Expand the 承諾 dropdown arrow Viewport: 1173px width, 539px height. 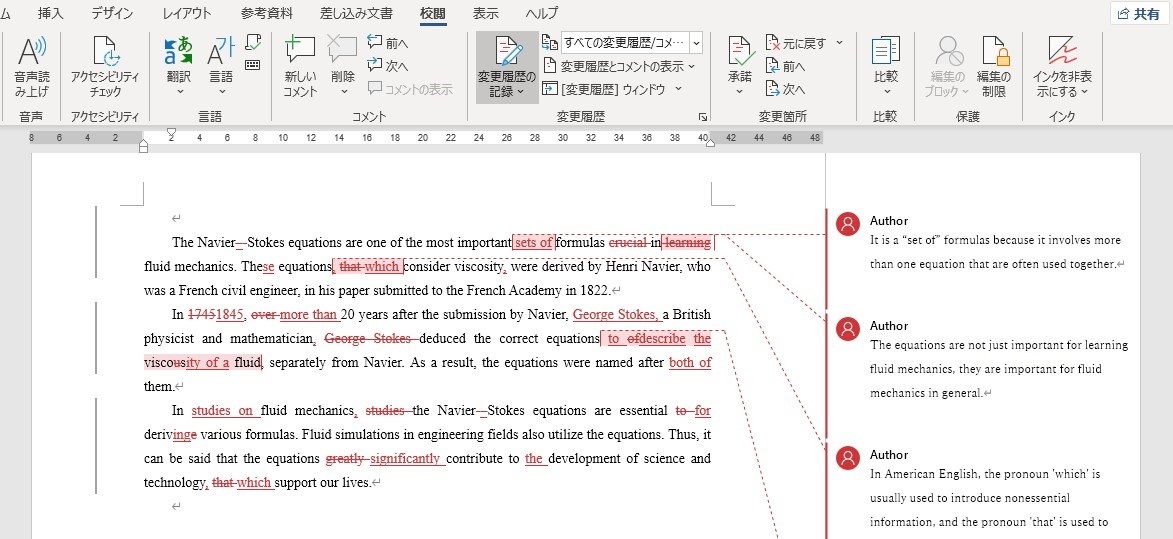point(740,92)
